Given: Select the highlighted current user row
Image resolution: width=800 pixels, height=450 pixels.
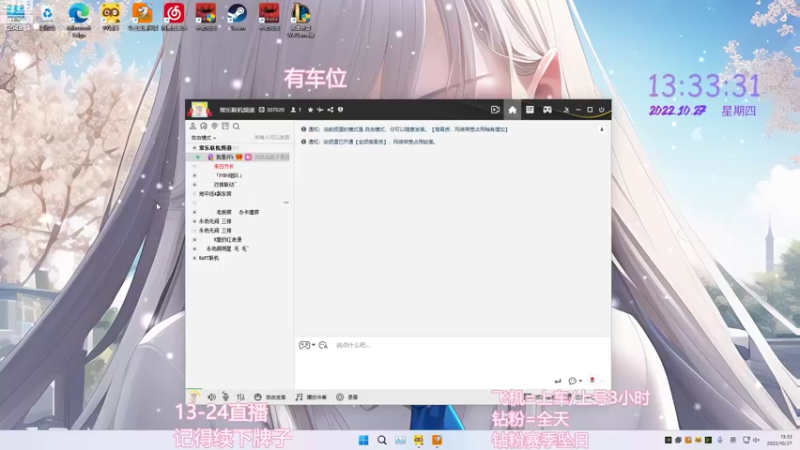Looking at the screenshot, I should pos(239,157).
